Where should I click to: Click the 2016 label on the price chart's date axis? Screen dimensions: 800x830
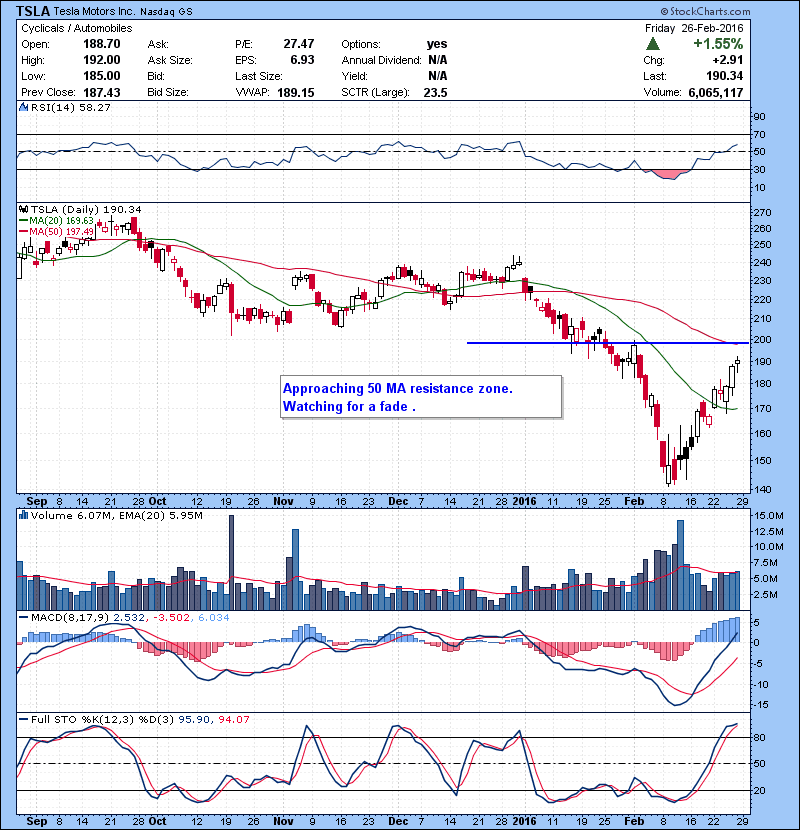coord(524,501)
